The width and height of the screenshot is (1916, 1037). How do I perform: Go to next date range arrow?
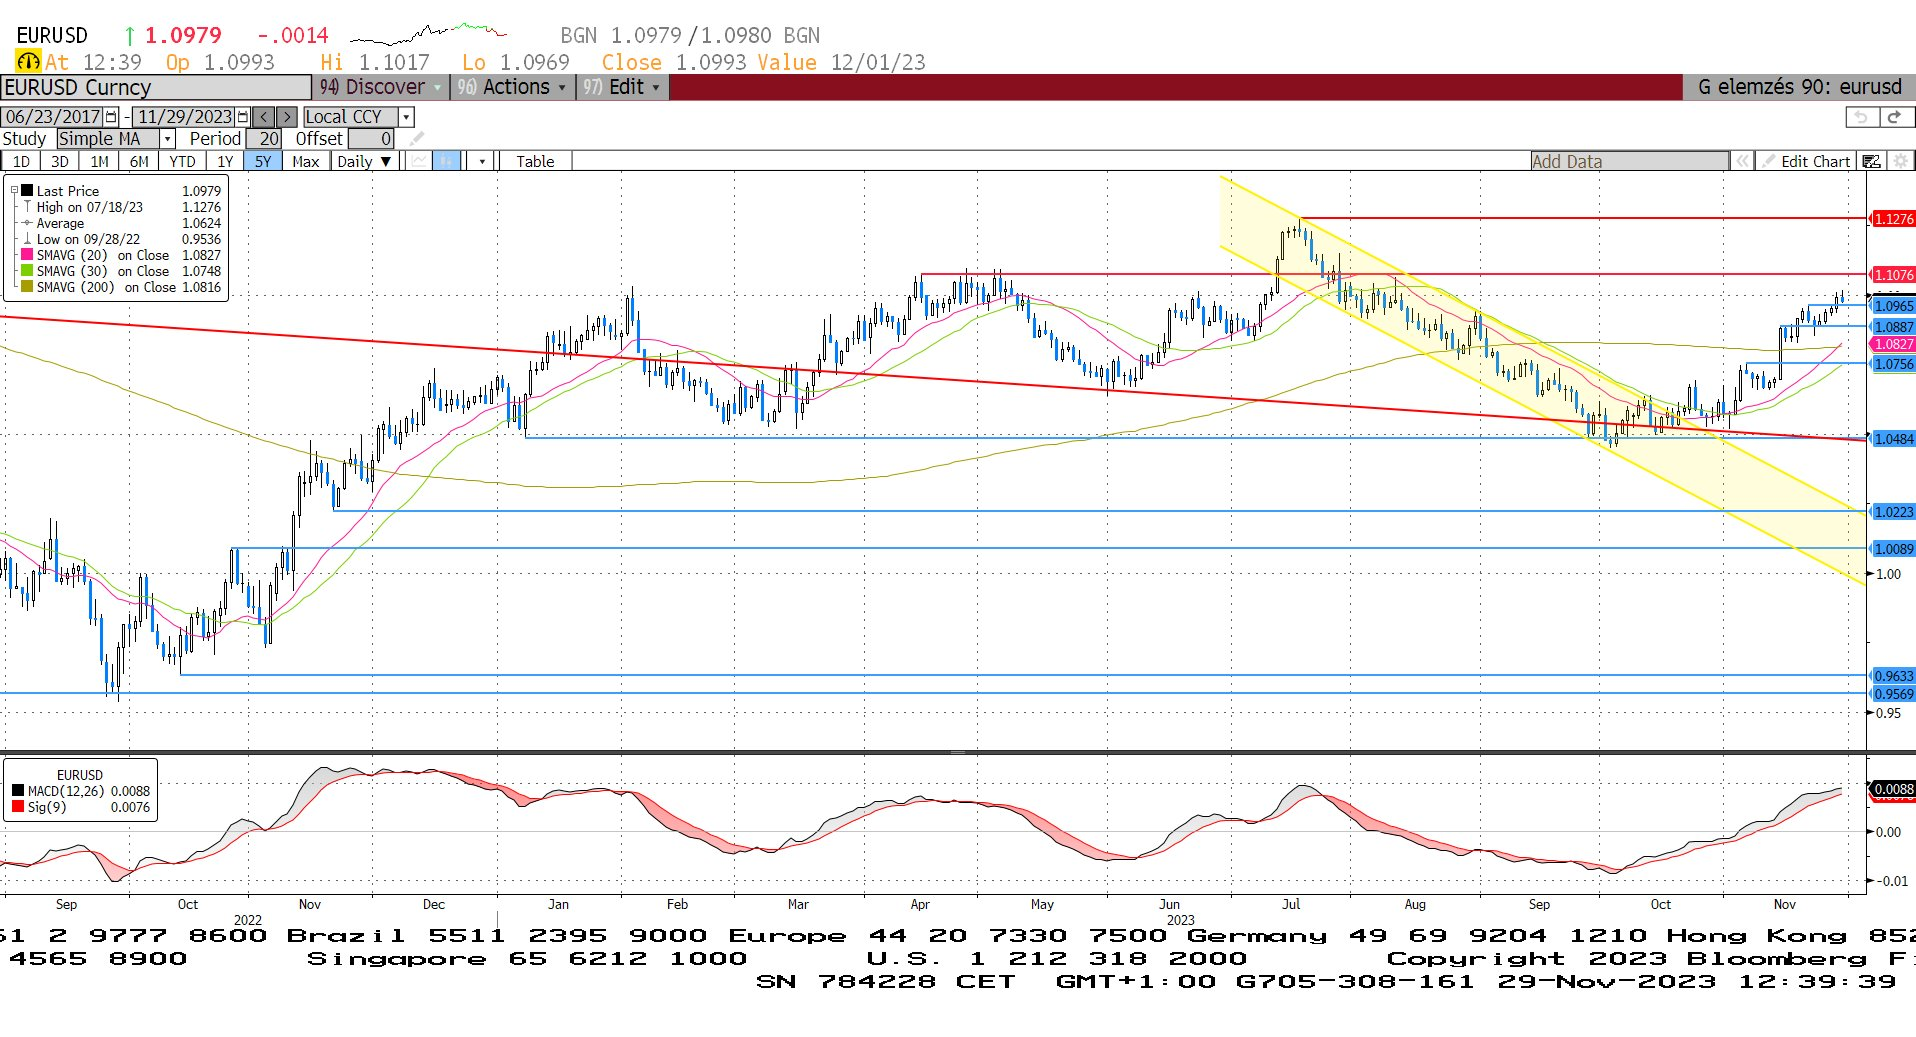click(286, 117)
